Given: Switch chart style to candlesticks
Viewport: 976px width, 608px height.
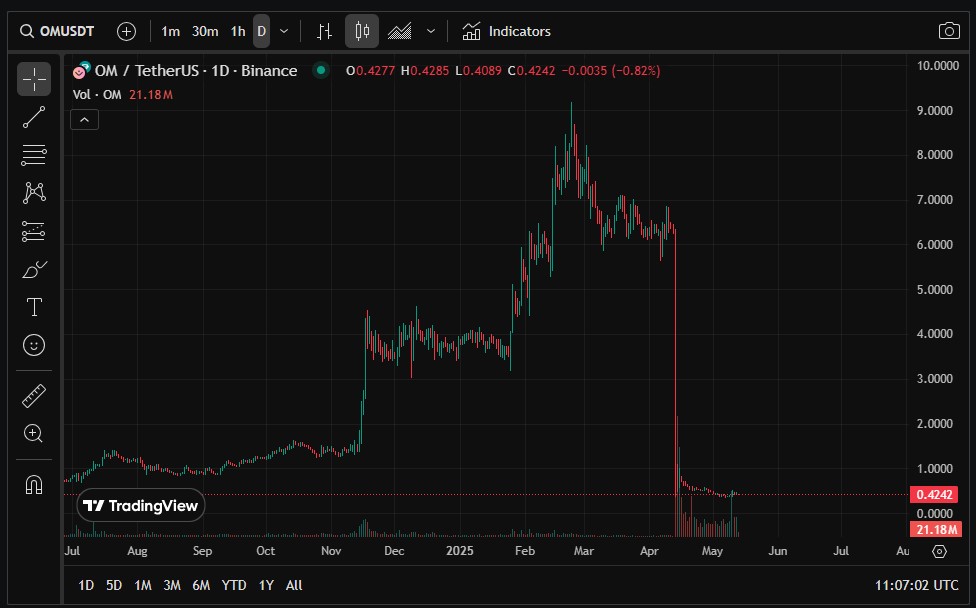Looking at the screenshot, I should pyautogui.click(x=362, y=31).
